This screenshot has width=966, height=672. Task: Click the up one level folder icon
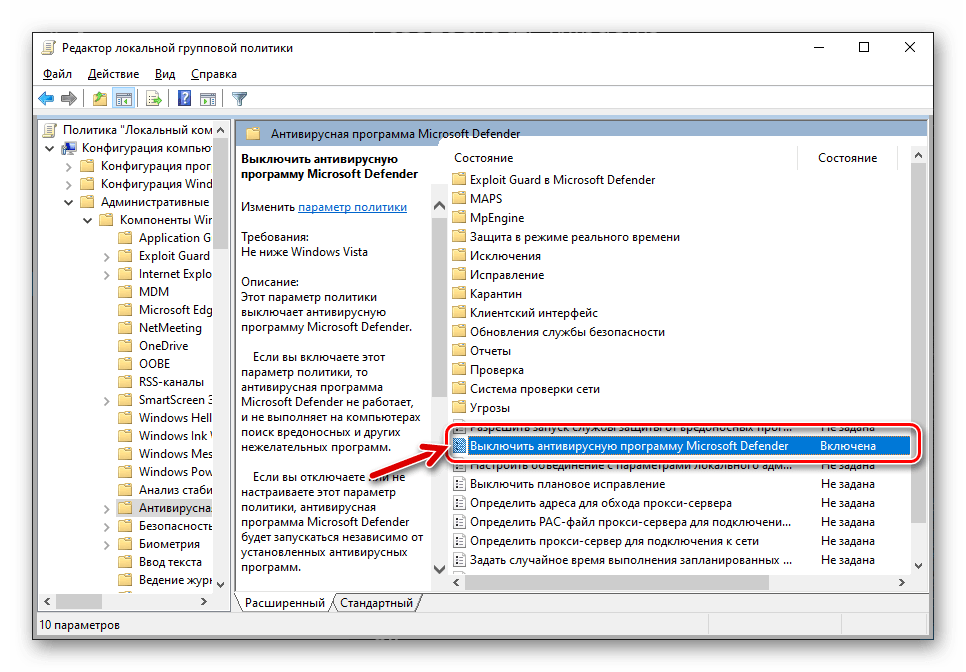(99, 99)
